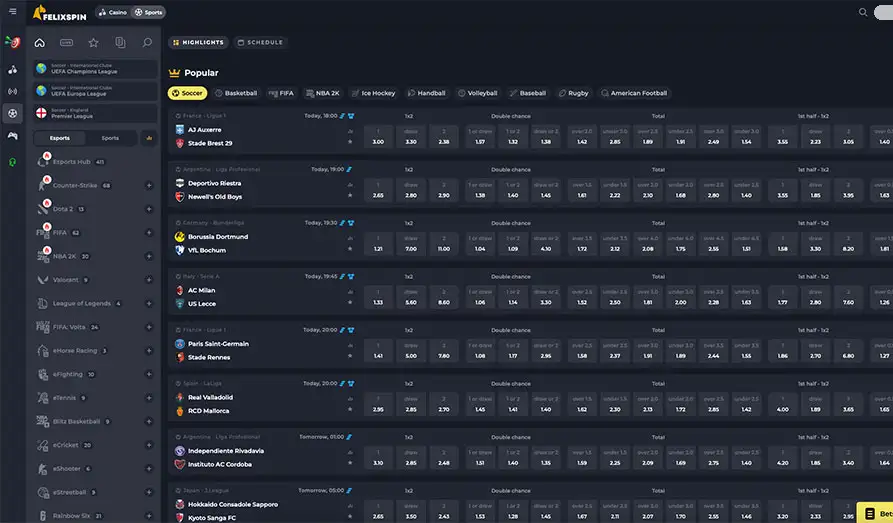This screenshot has width=893, height=523.
Task: Expand the eCricket category
Action: click(149, 445)
